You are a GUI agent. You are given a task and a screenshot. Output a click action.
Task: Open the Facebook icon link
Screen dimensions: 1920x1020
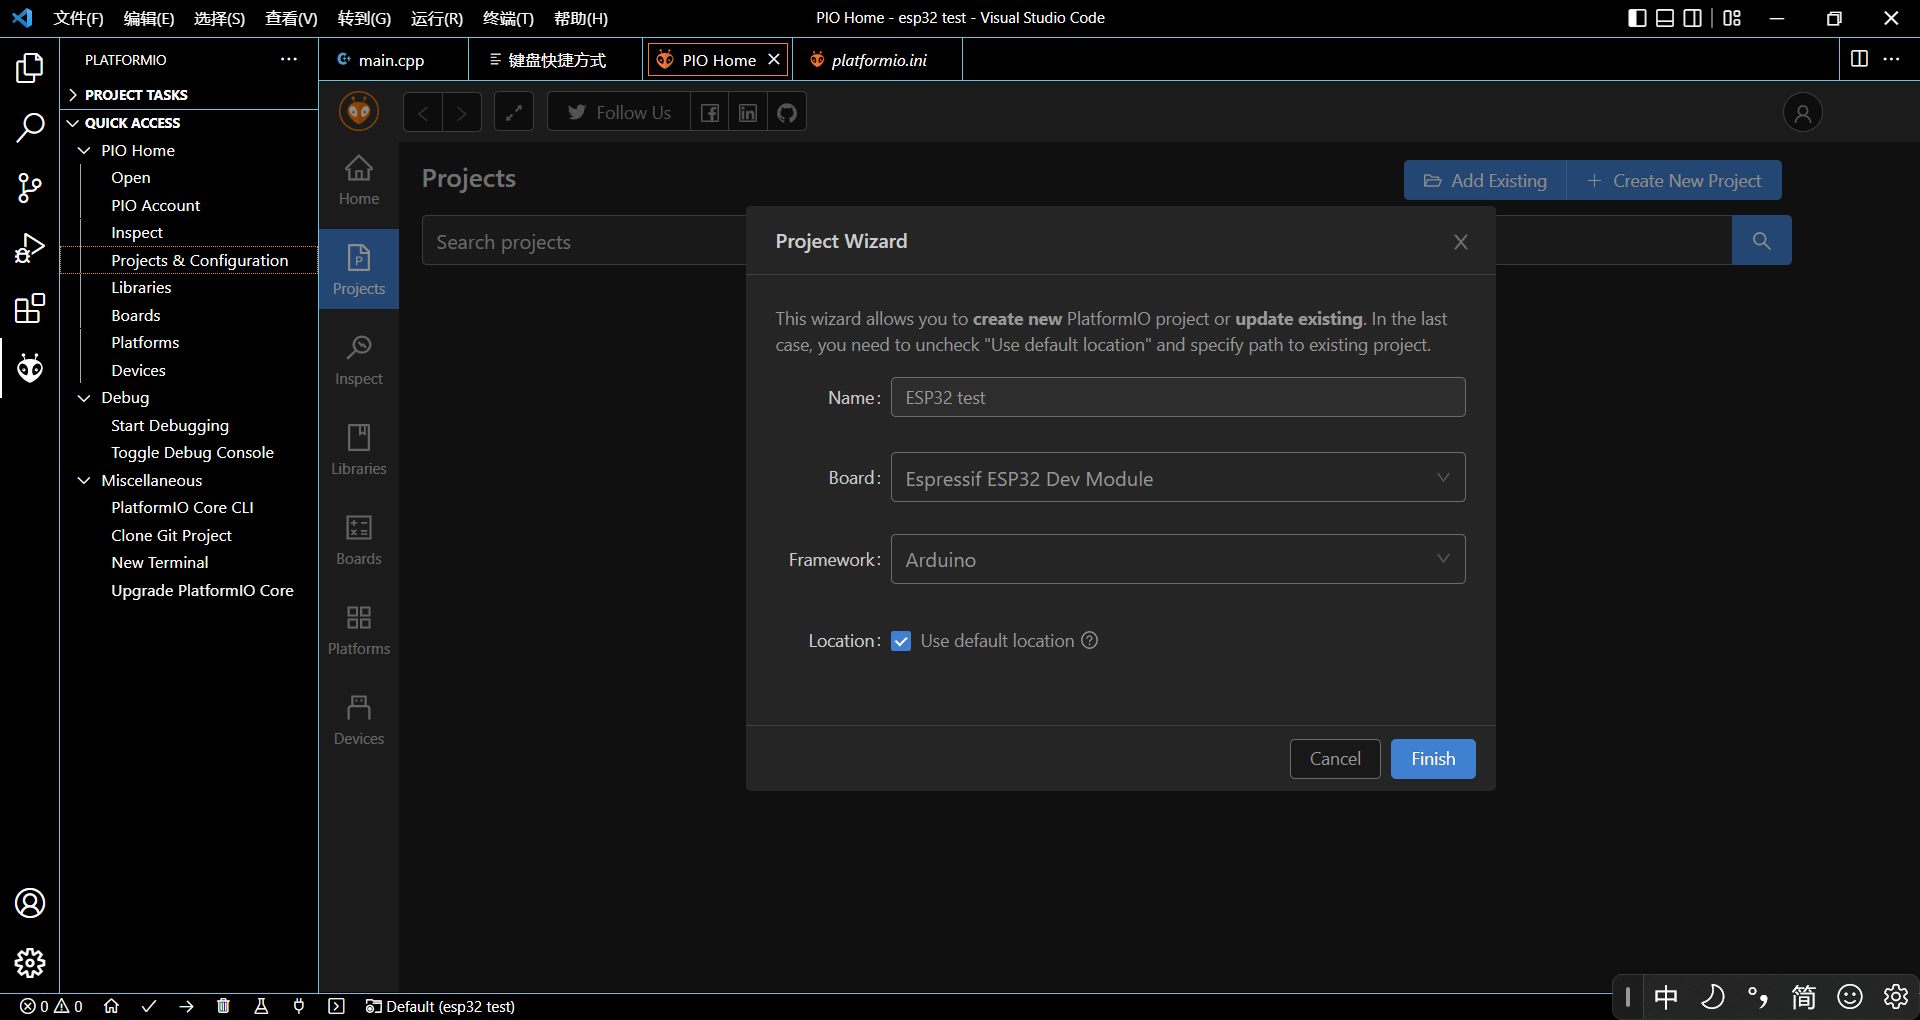[710, 112]
